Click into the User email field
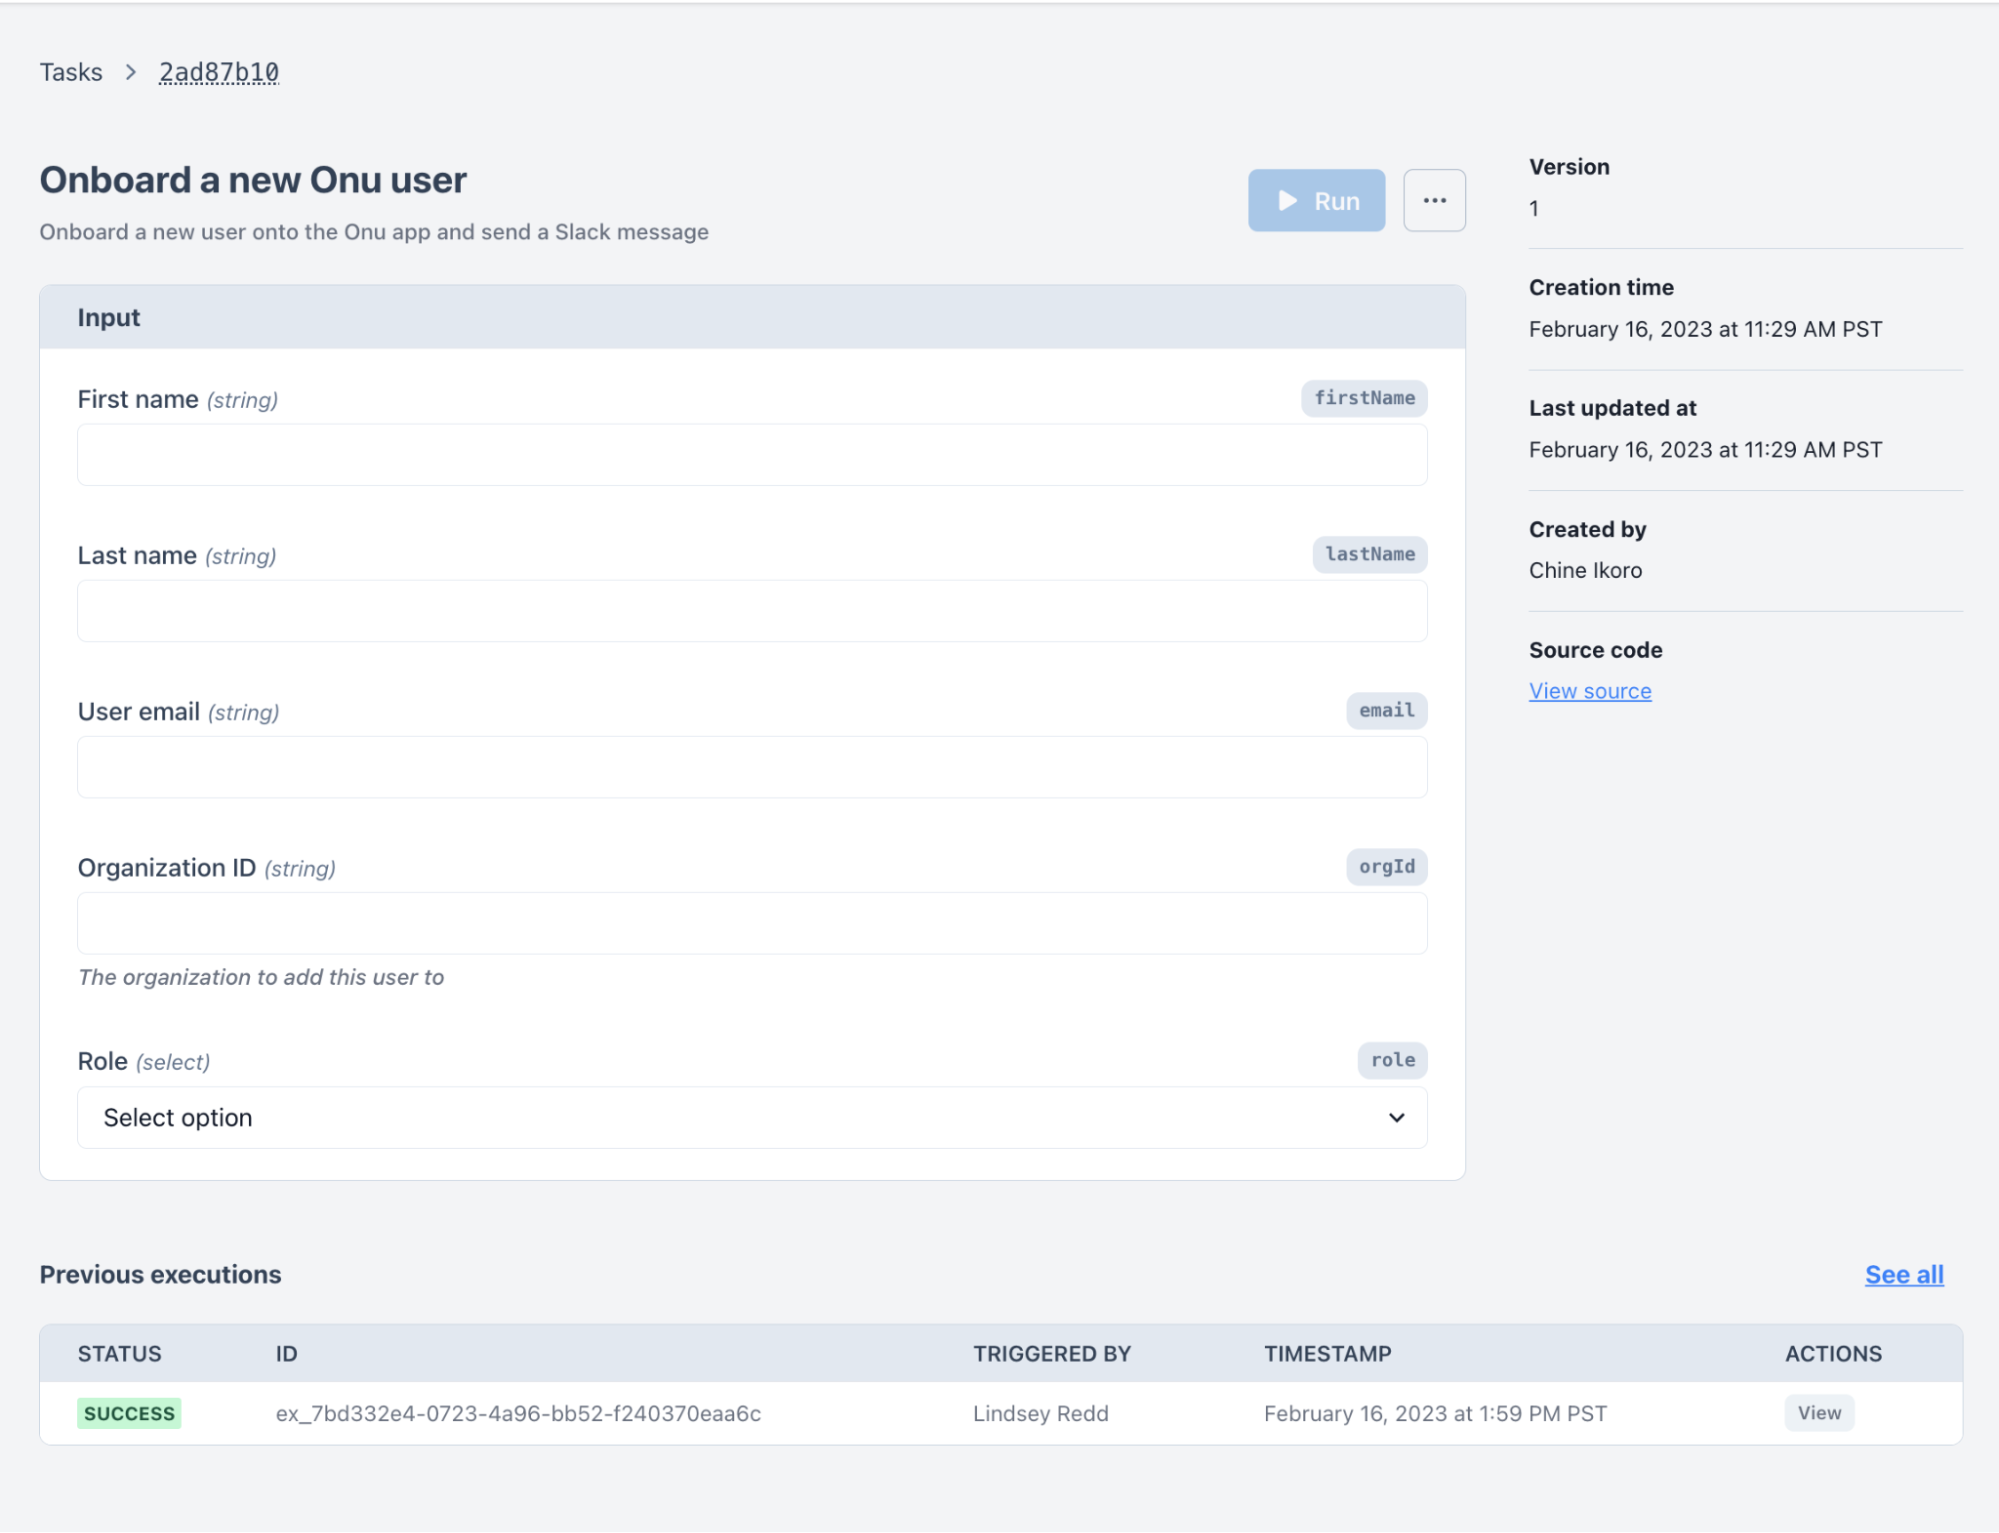The image size is (1999, 1533). 752,767
